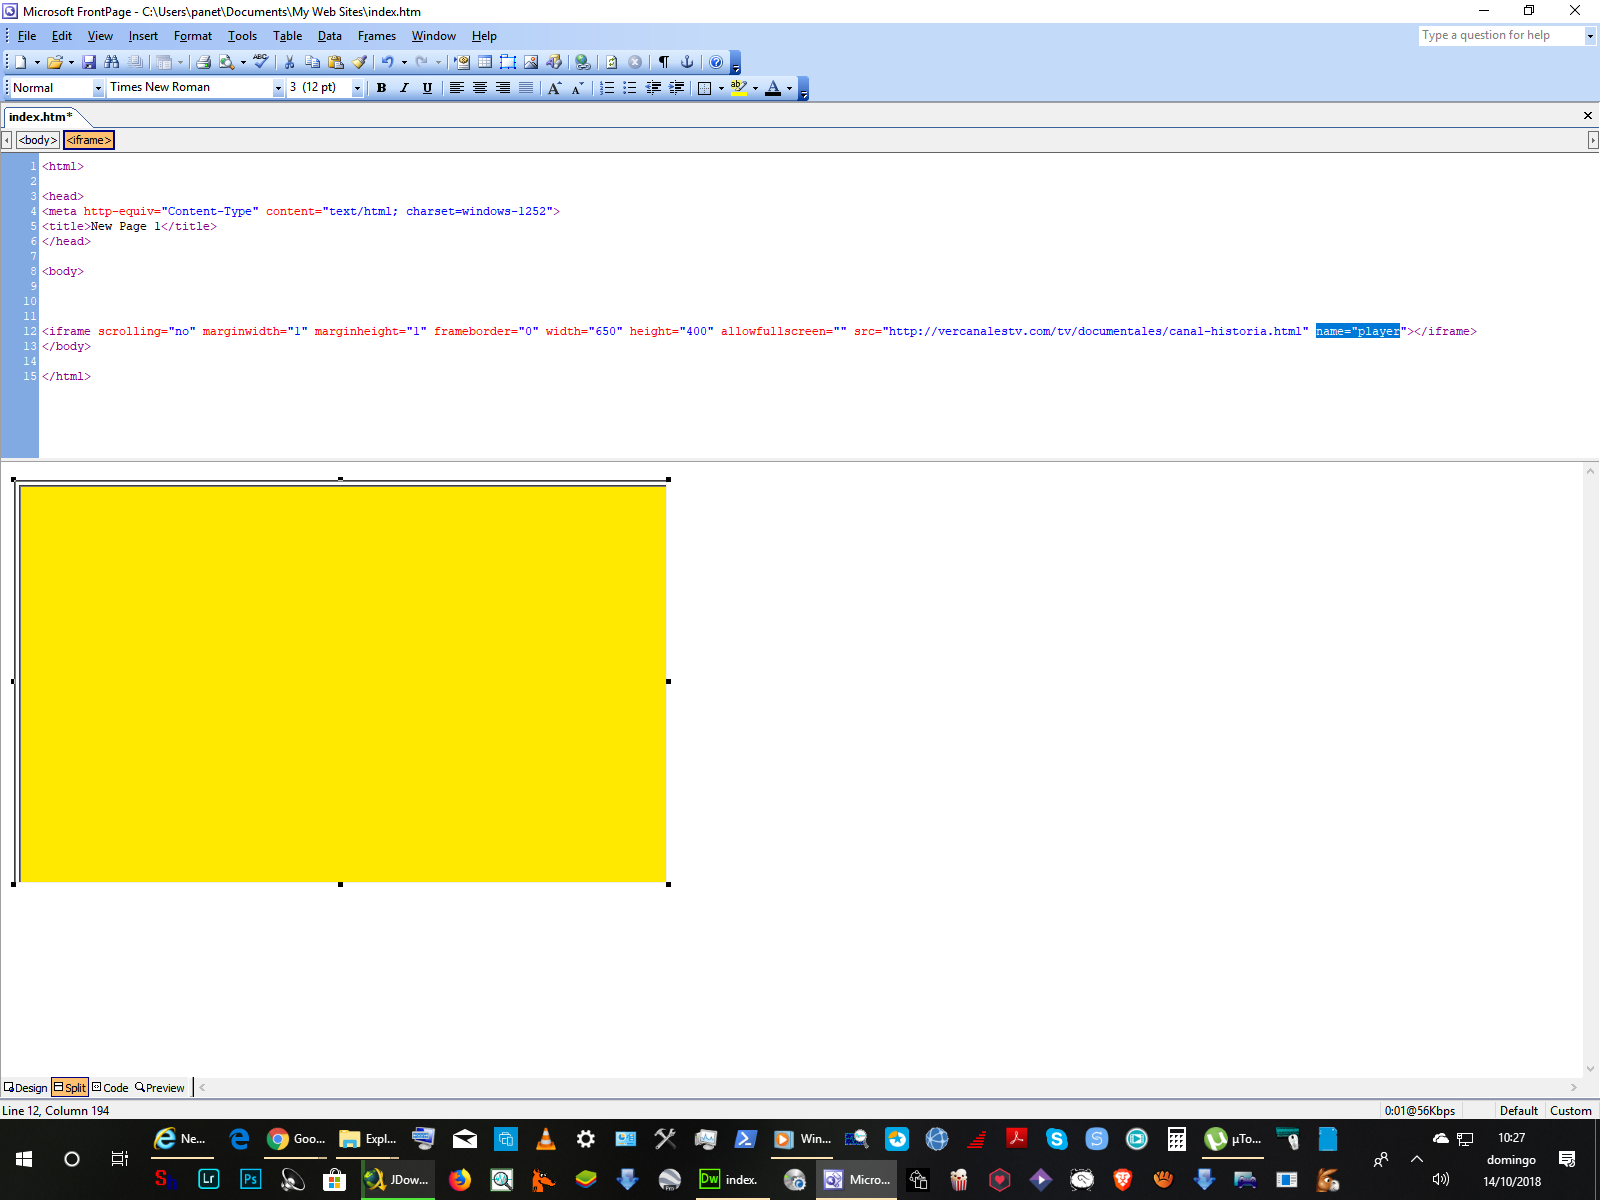This screenshot has height=1200, width=1600.
Task: Toggle Show All paragraph marks
Action: point(663,62)
